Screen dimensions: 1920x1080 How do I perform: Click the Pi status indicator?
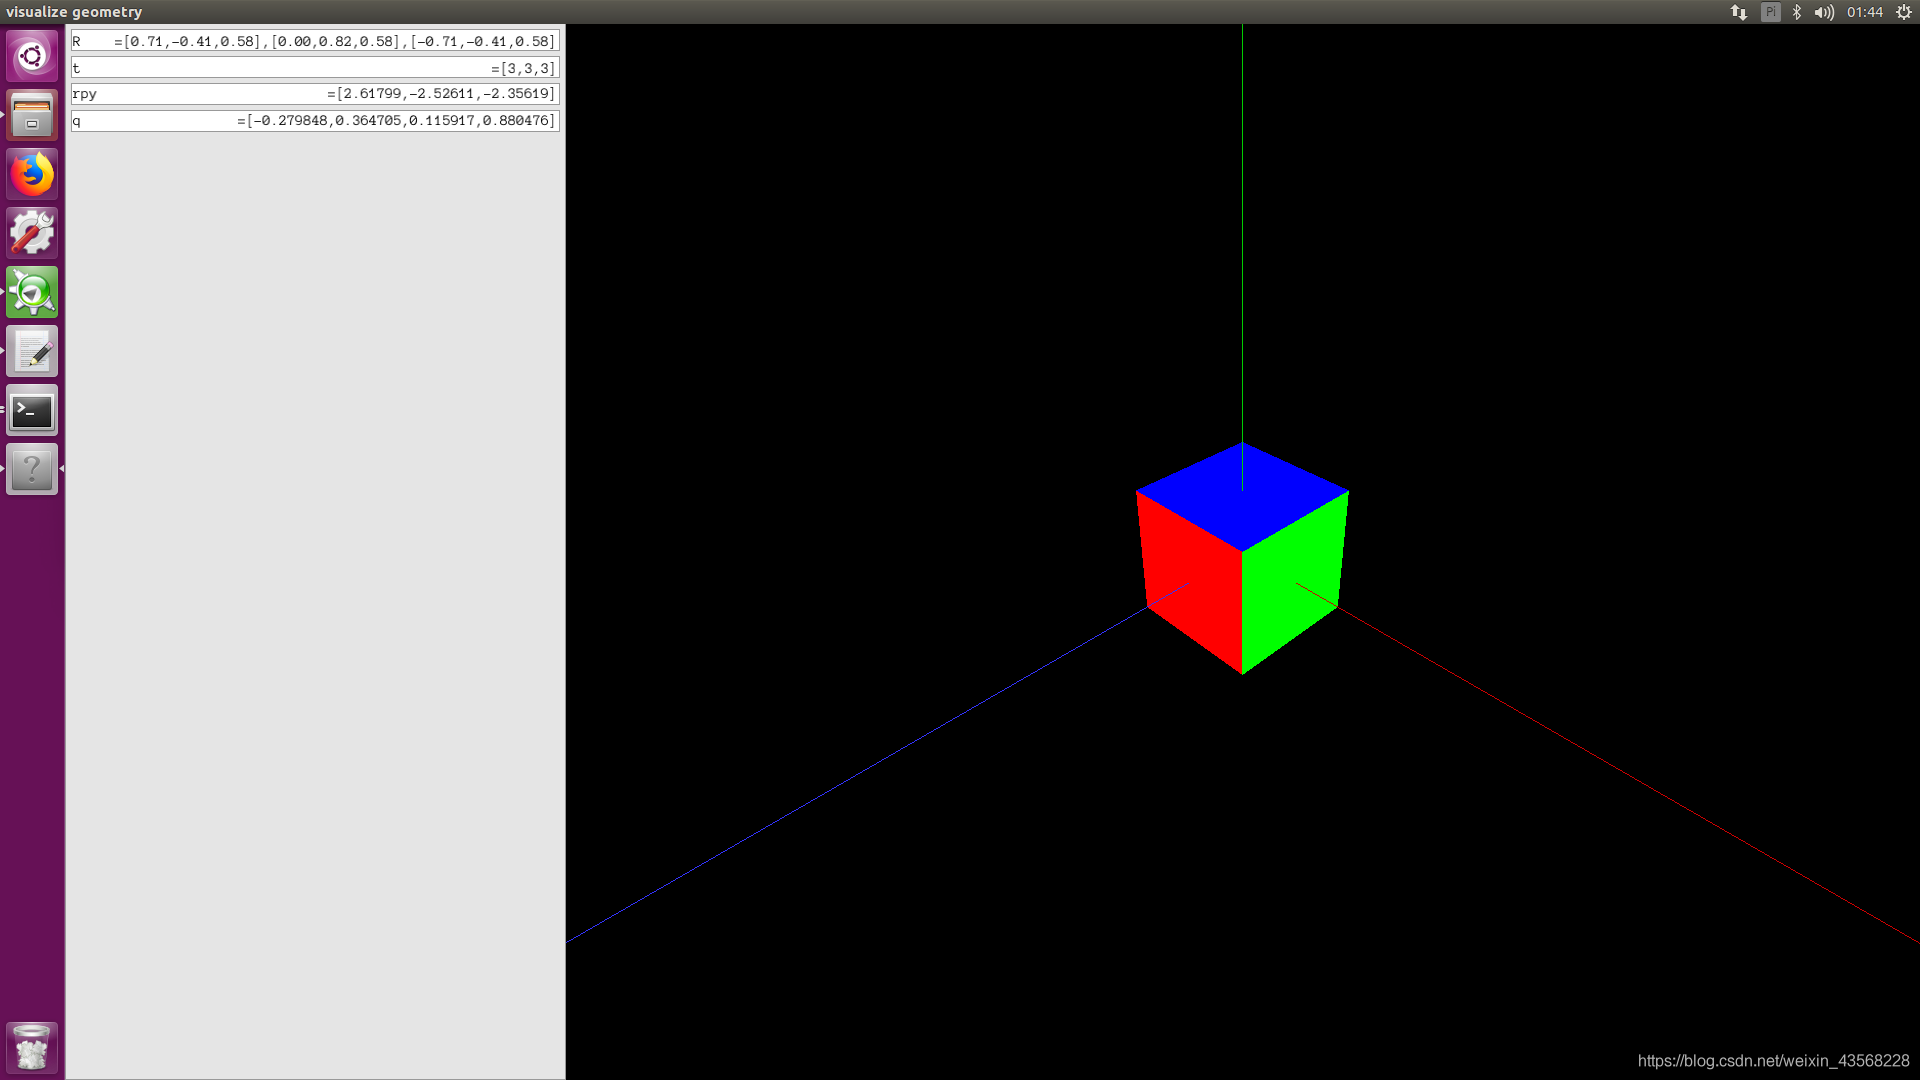[1770, 12]
